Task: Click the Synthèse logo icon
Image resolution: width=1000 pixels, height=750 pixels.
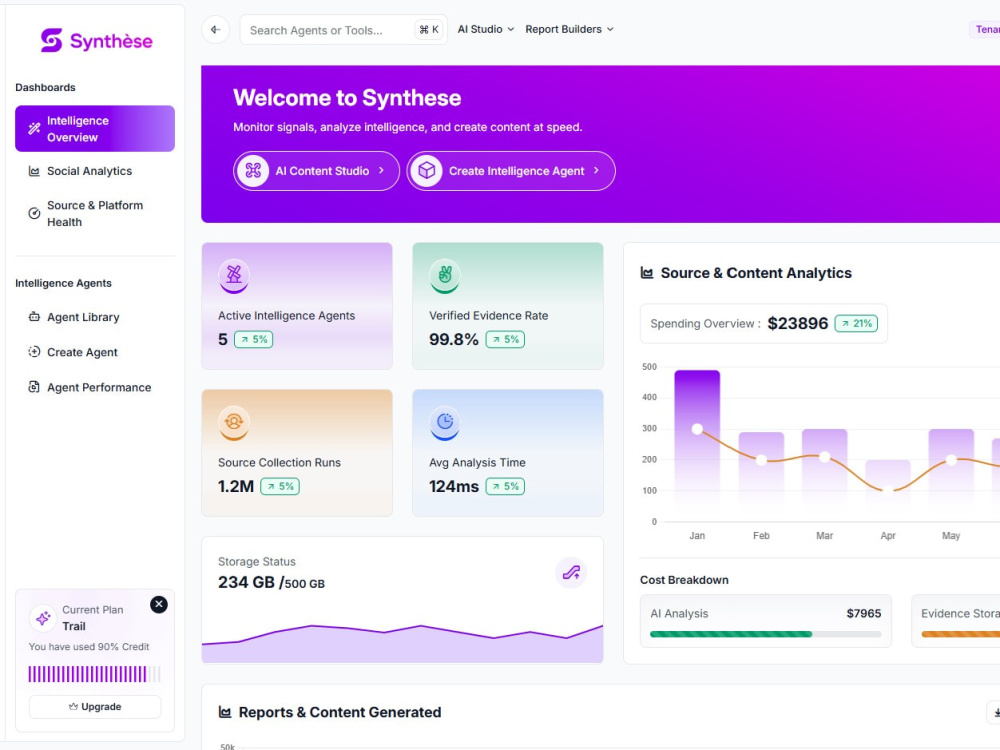Action: click(x=52, y=40)
